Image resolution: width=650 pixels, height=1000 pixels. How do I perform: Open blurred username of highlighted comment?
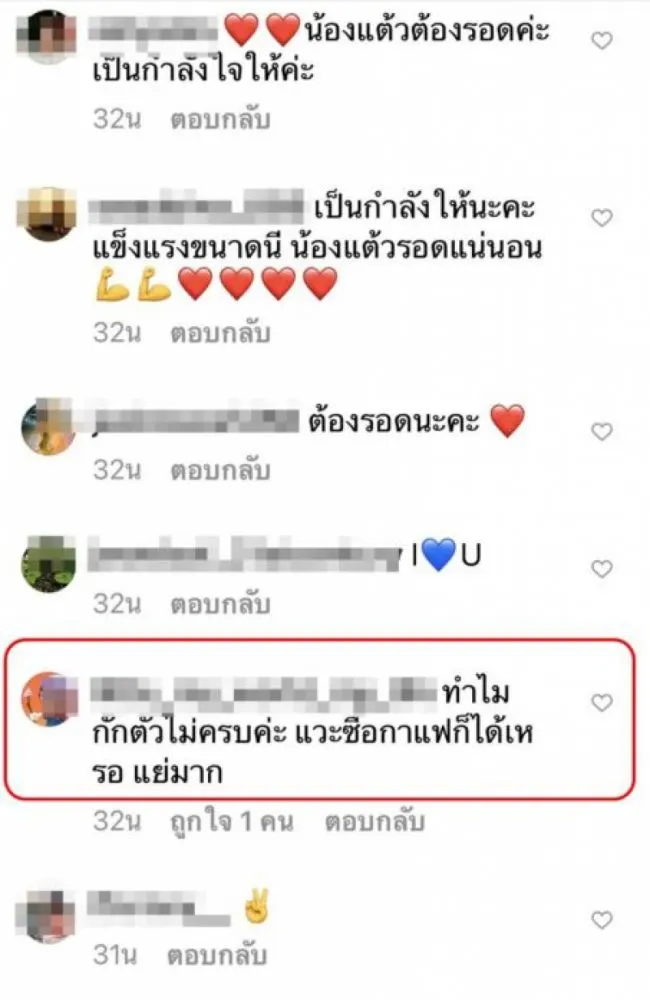coord(263,694)
